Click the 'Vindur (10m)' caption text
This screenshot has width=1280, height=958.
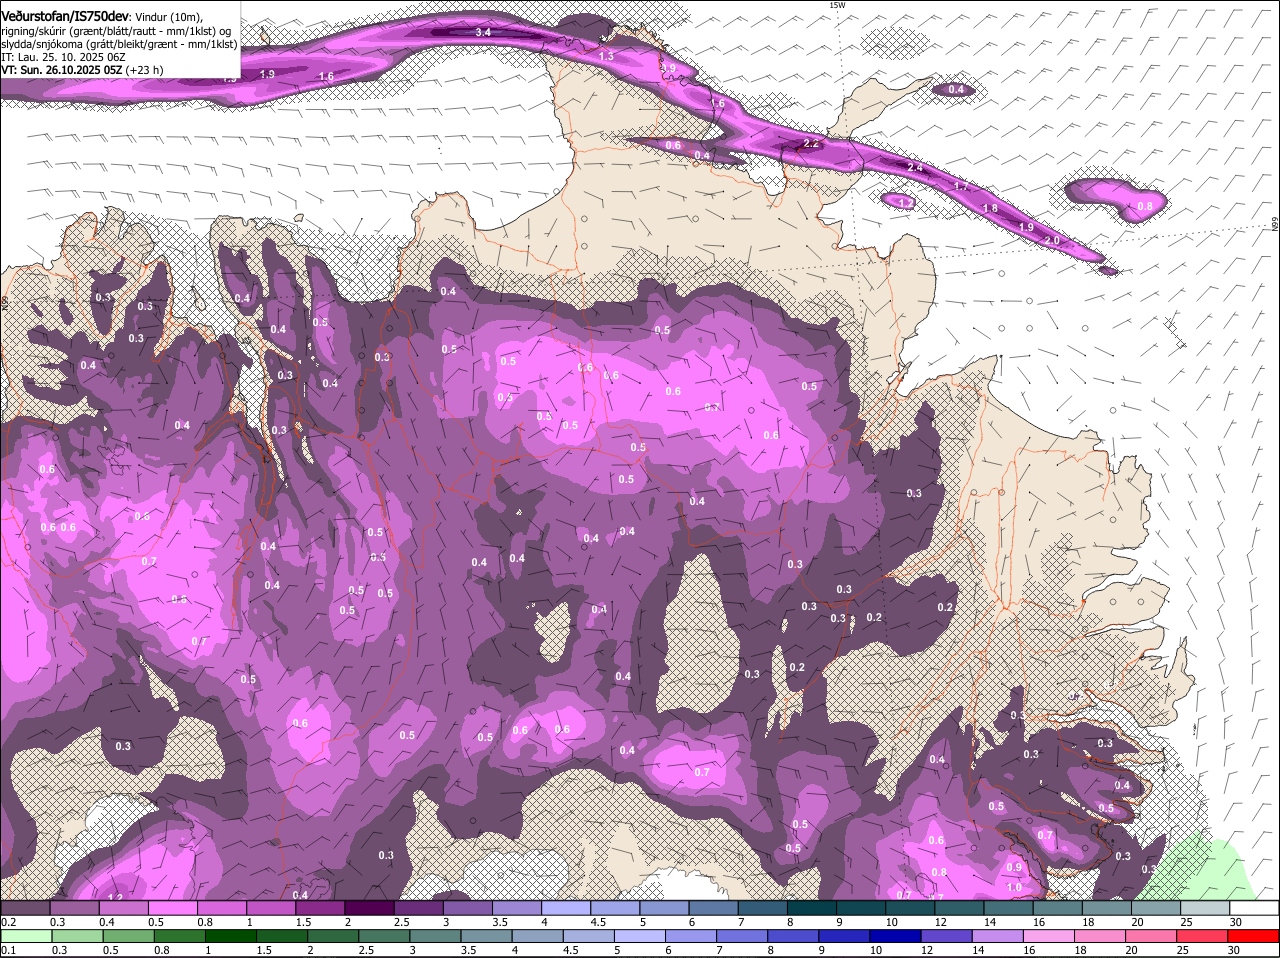168,17
